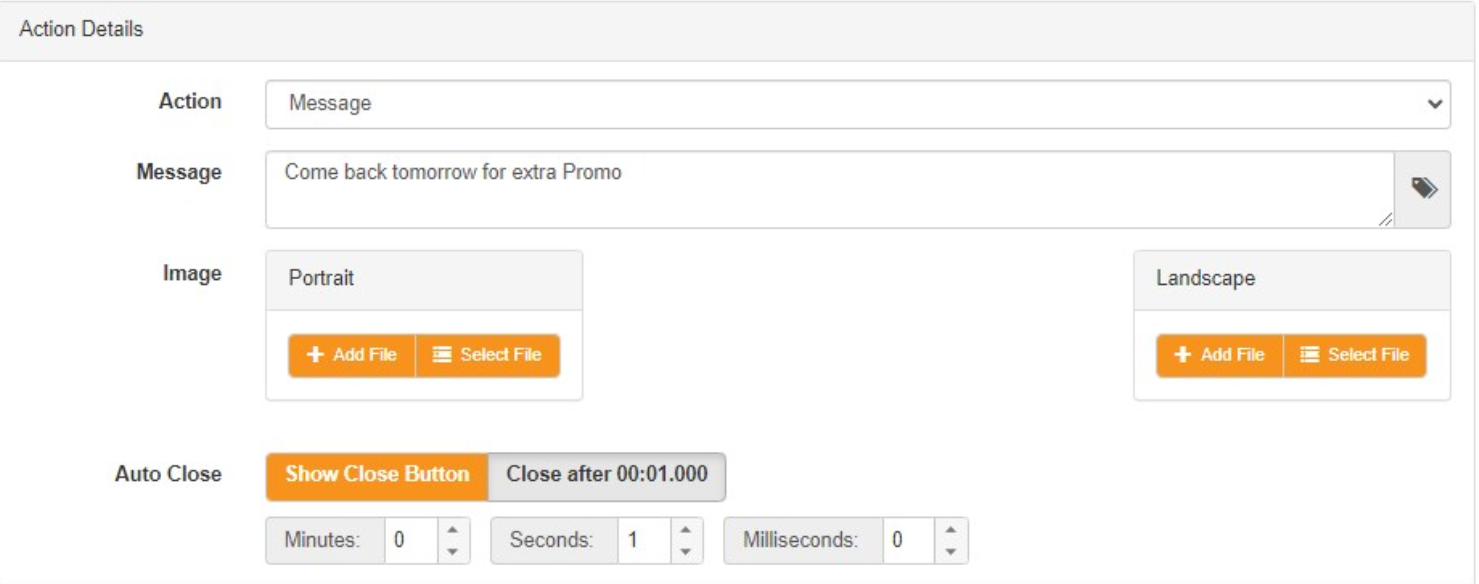Click the Message textarea resize handle

coord(1385,220)
